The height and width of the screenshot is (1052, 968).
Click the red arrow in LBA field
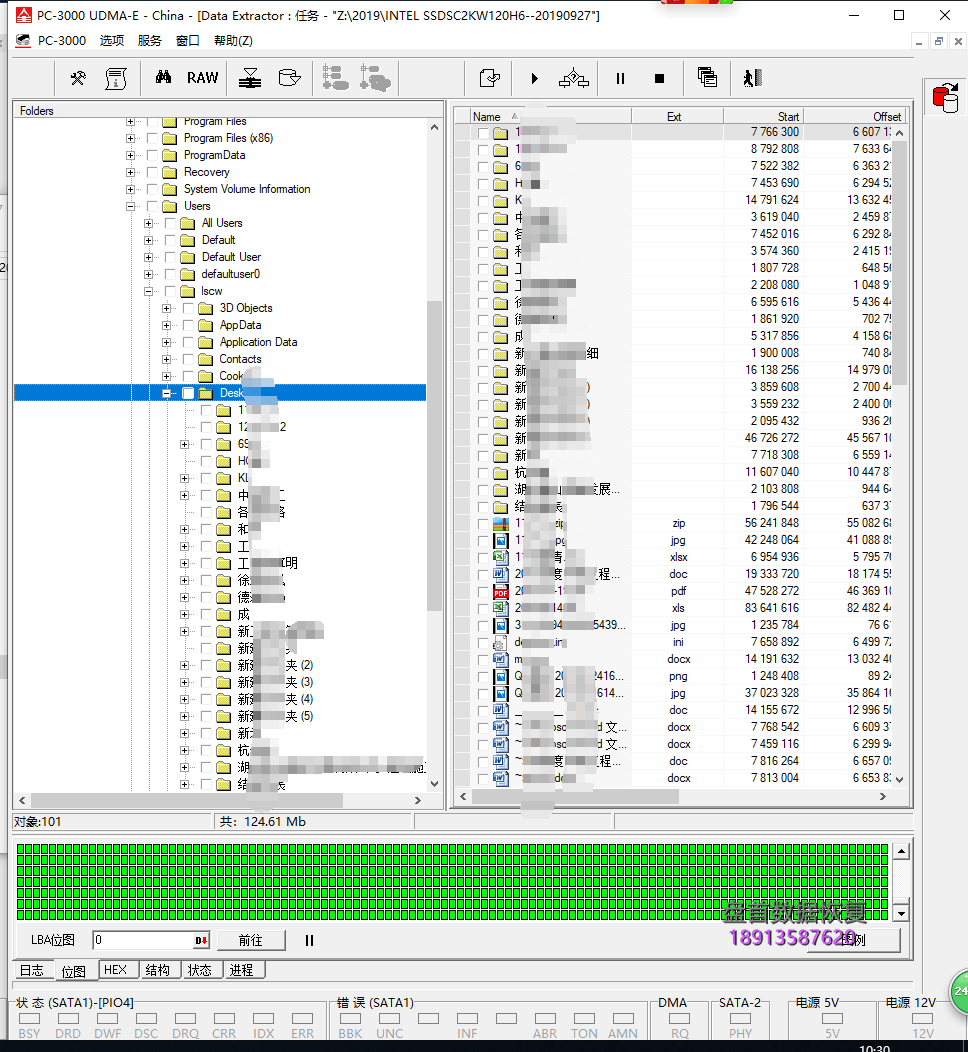(201, 941)
